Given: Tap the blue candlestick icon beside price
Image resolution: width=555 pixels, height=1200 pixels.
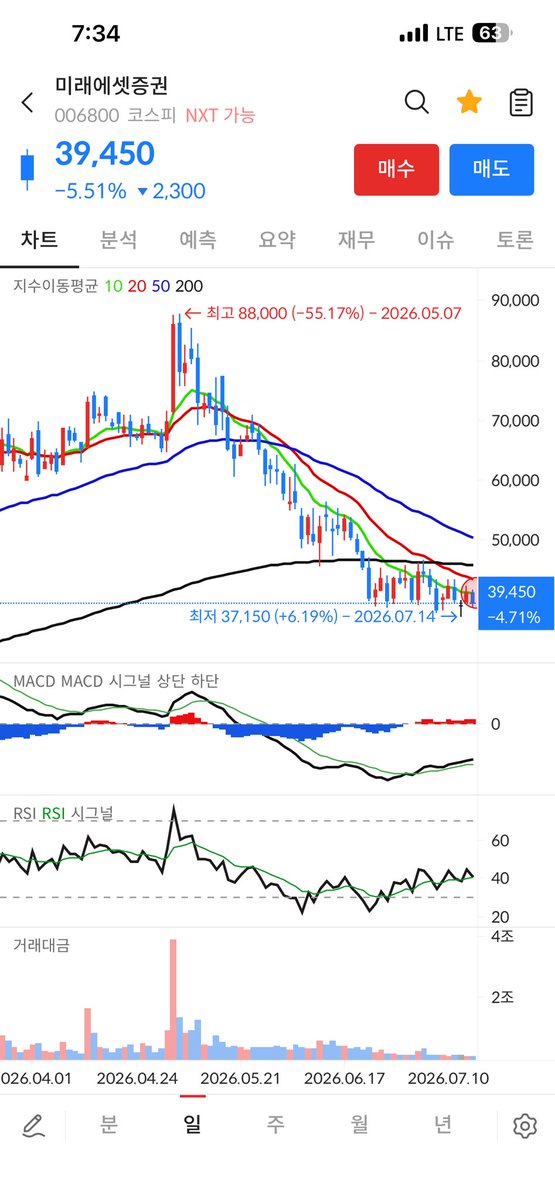Looking at the screenshot, I should click(27, 167).
